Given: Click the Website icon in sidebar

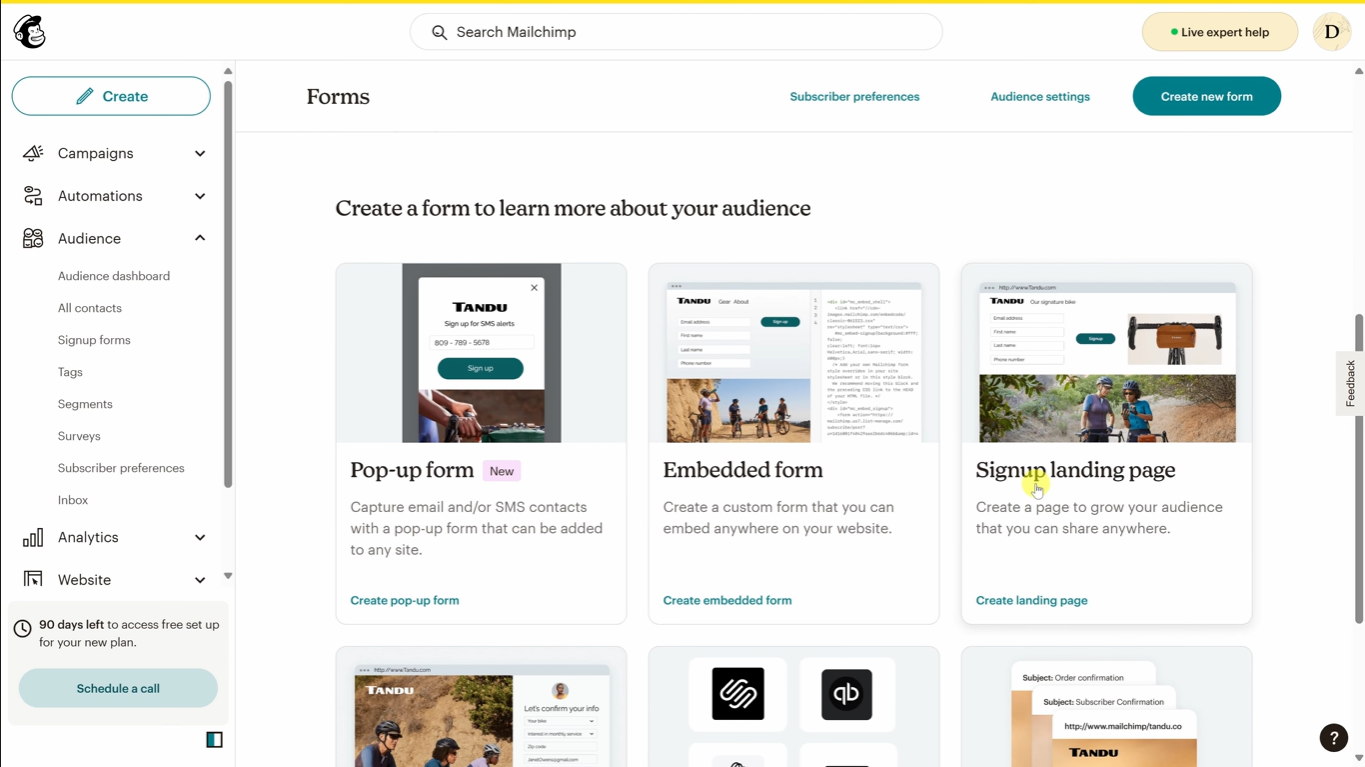Looking at the screenshot, I should (x=32, y=579).
